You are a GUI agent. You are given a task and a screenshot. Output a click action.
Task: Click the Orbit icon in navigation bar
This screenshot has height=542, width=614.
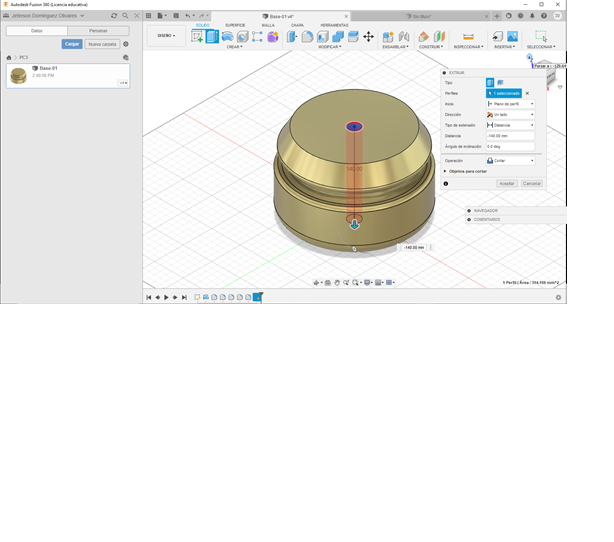pyautogui.click(x=316, y=282)
